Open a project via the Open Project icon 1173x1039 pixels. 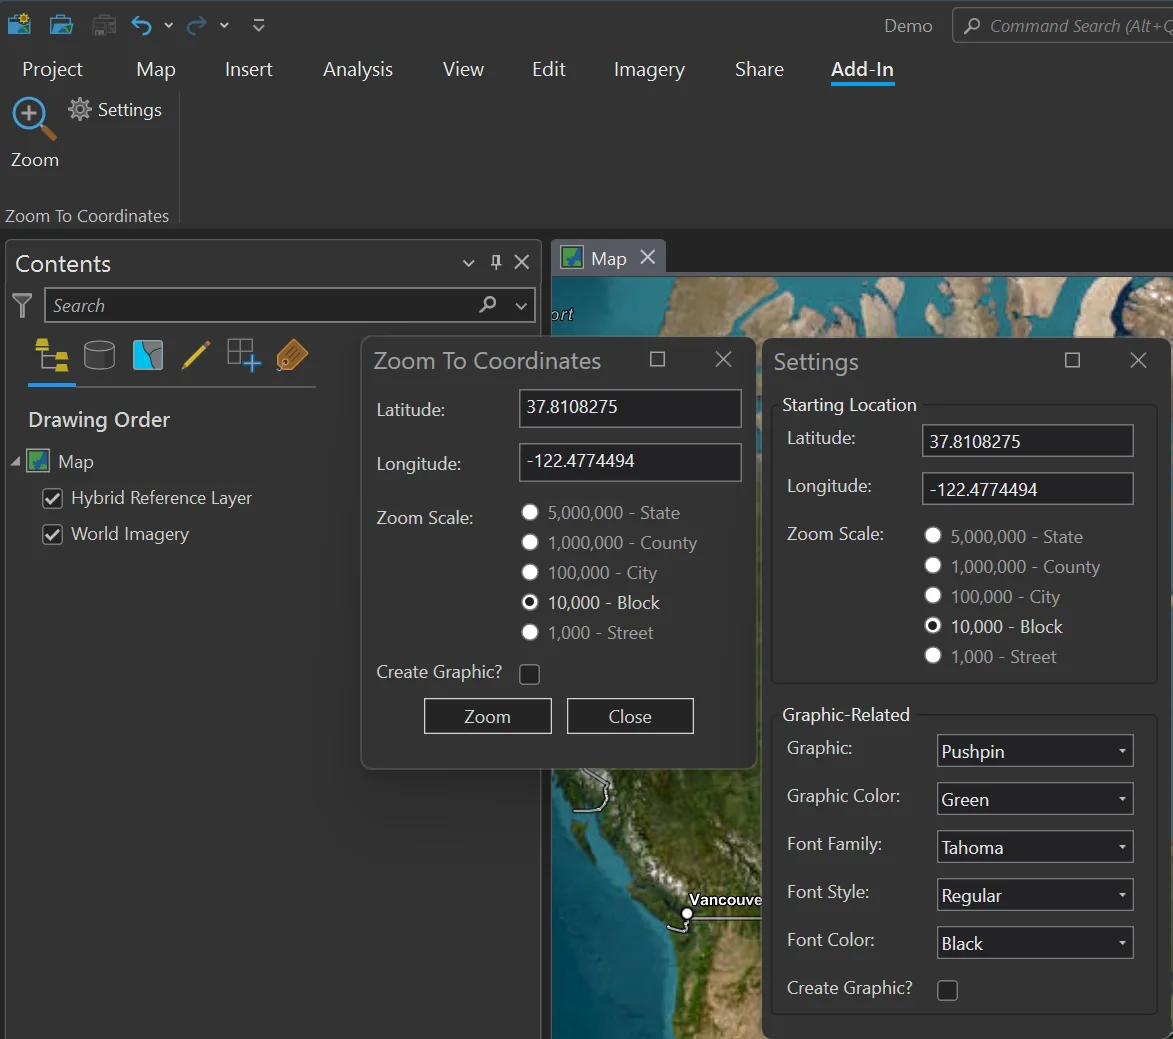[x=61, y=24]
